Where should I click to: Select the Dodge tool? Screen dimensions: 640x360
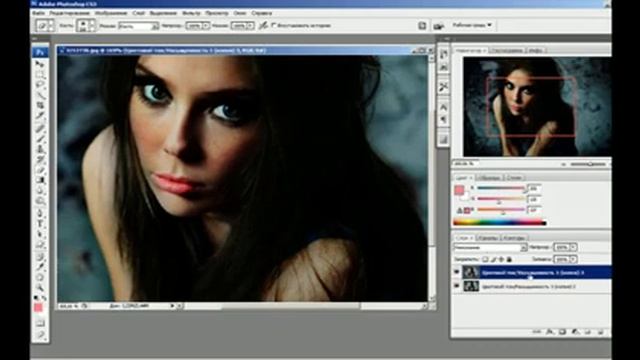point(40,201)
